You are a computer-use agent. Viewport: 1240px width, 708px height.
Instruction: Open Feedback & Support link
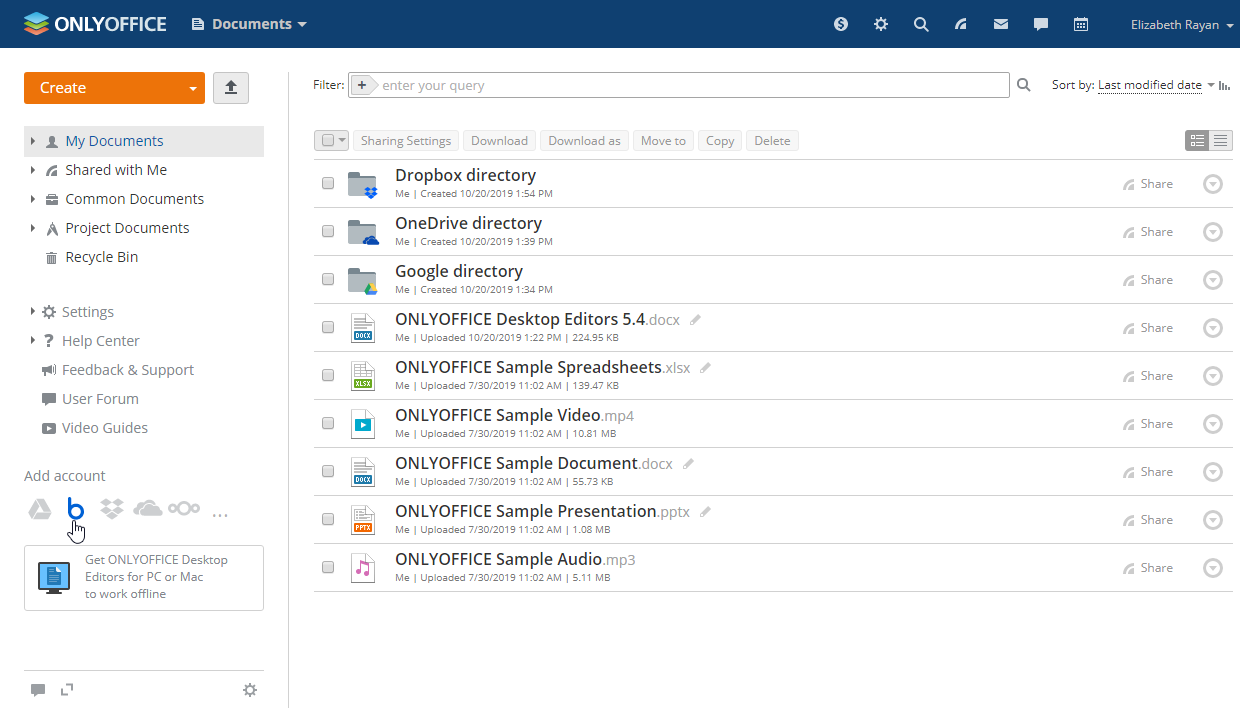(x=128, y=370)
